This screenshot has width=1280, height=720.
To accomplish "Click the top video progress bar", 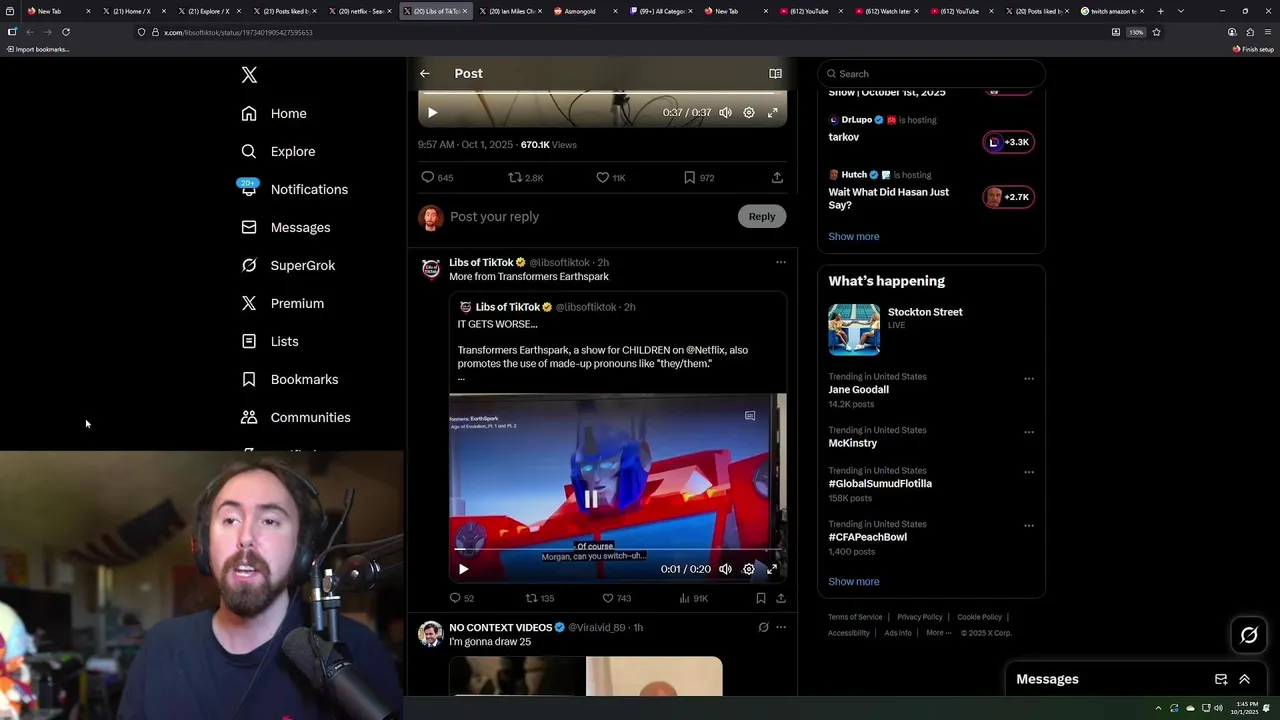I will point(602,94).
